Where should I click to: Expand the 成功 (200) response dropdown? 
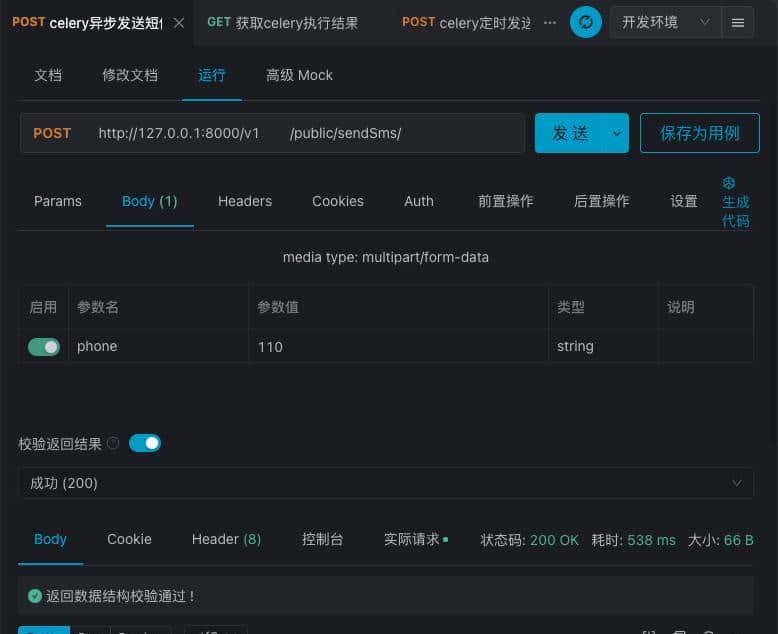pos(386,483)
